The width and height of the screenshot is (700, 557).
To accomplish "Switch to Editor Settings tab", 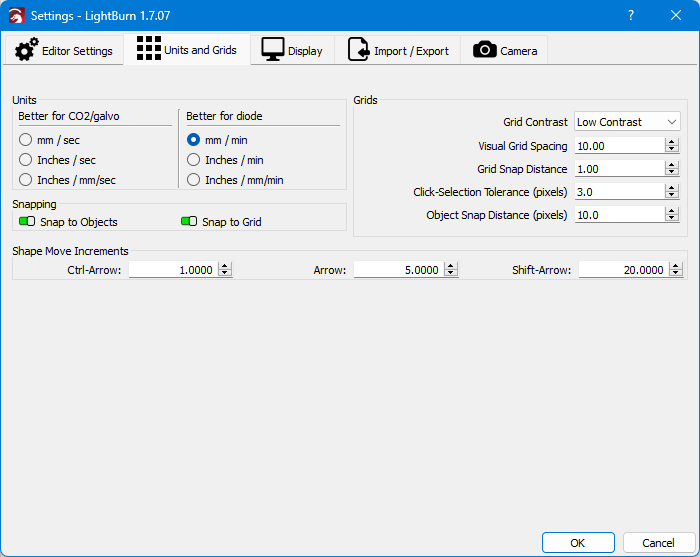I will (64, 50).
